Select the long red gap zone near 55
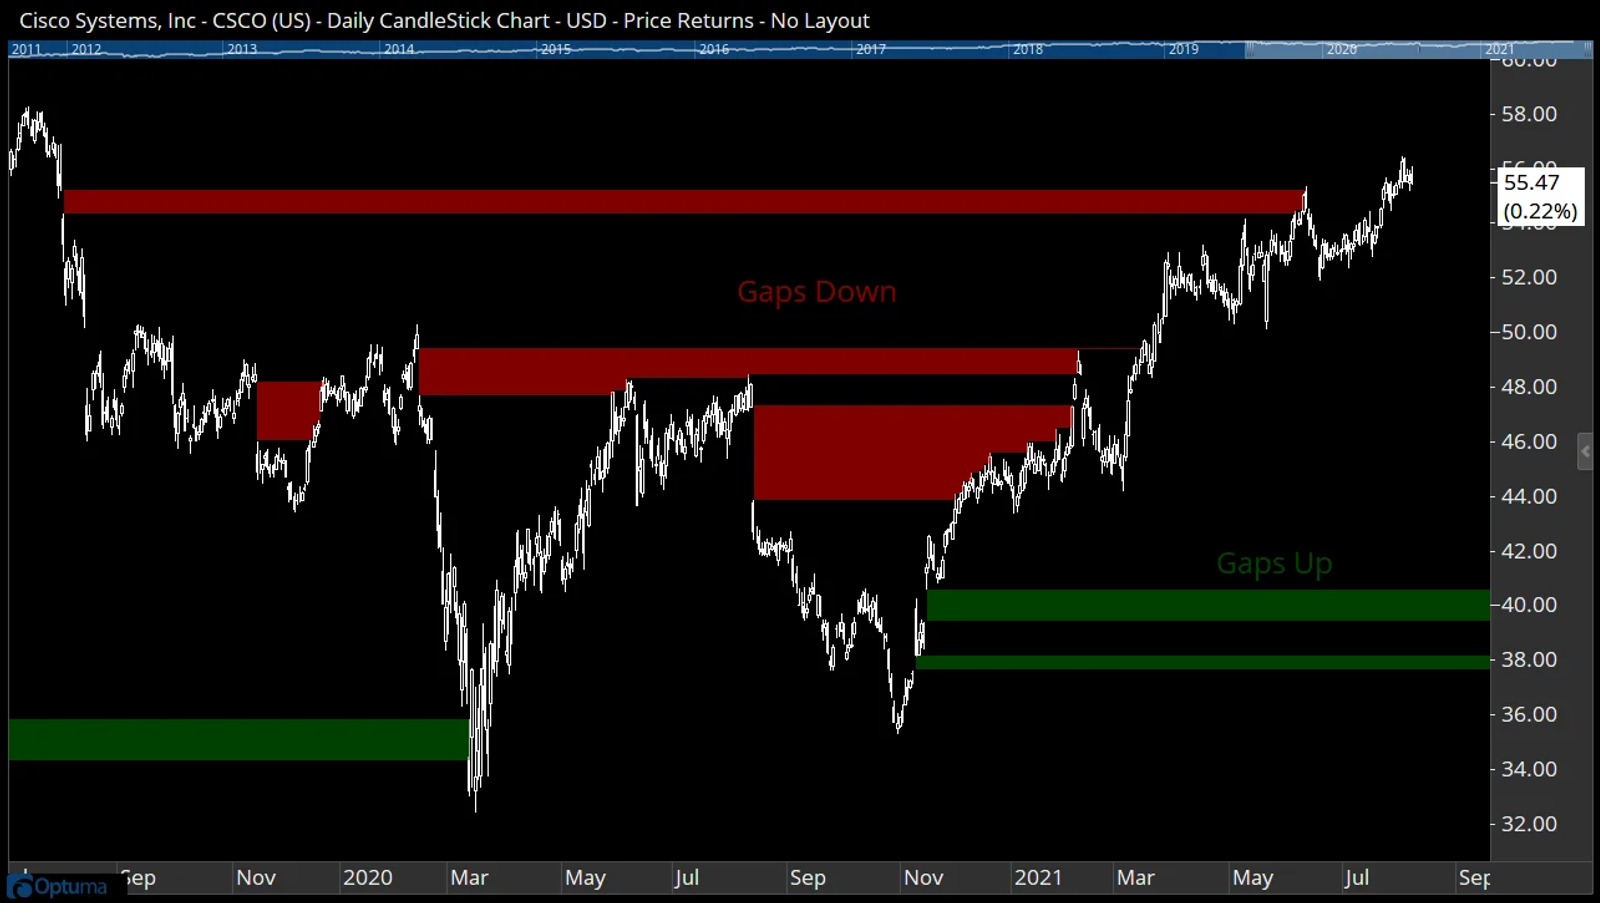 (x=684, y=201)
